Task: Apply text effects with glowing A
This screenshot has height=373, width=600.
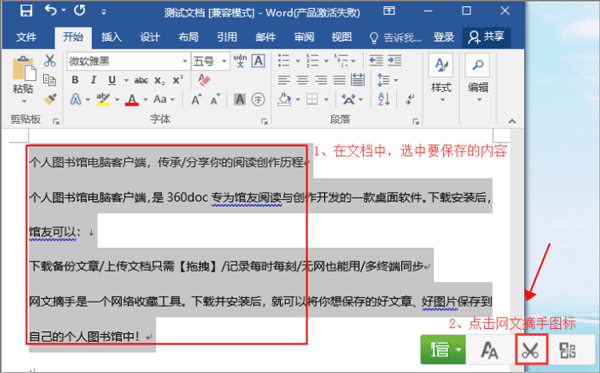Action: pos(76,99)
